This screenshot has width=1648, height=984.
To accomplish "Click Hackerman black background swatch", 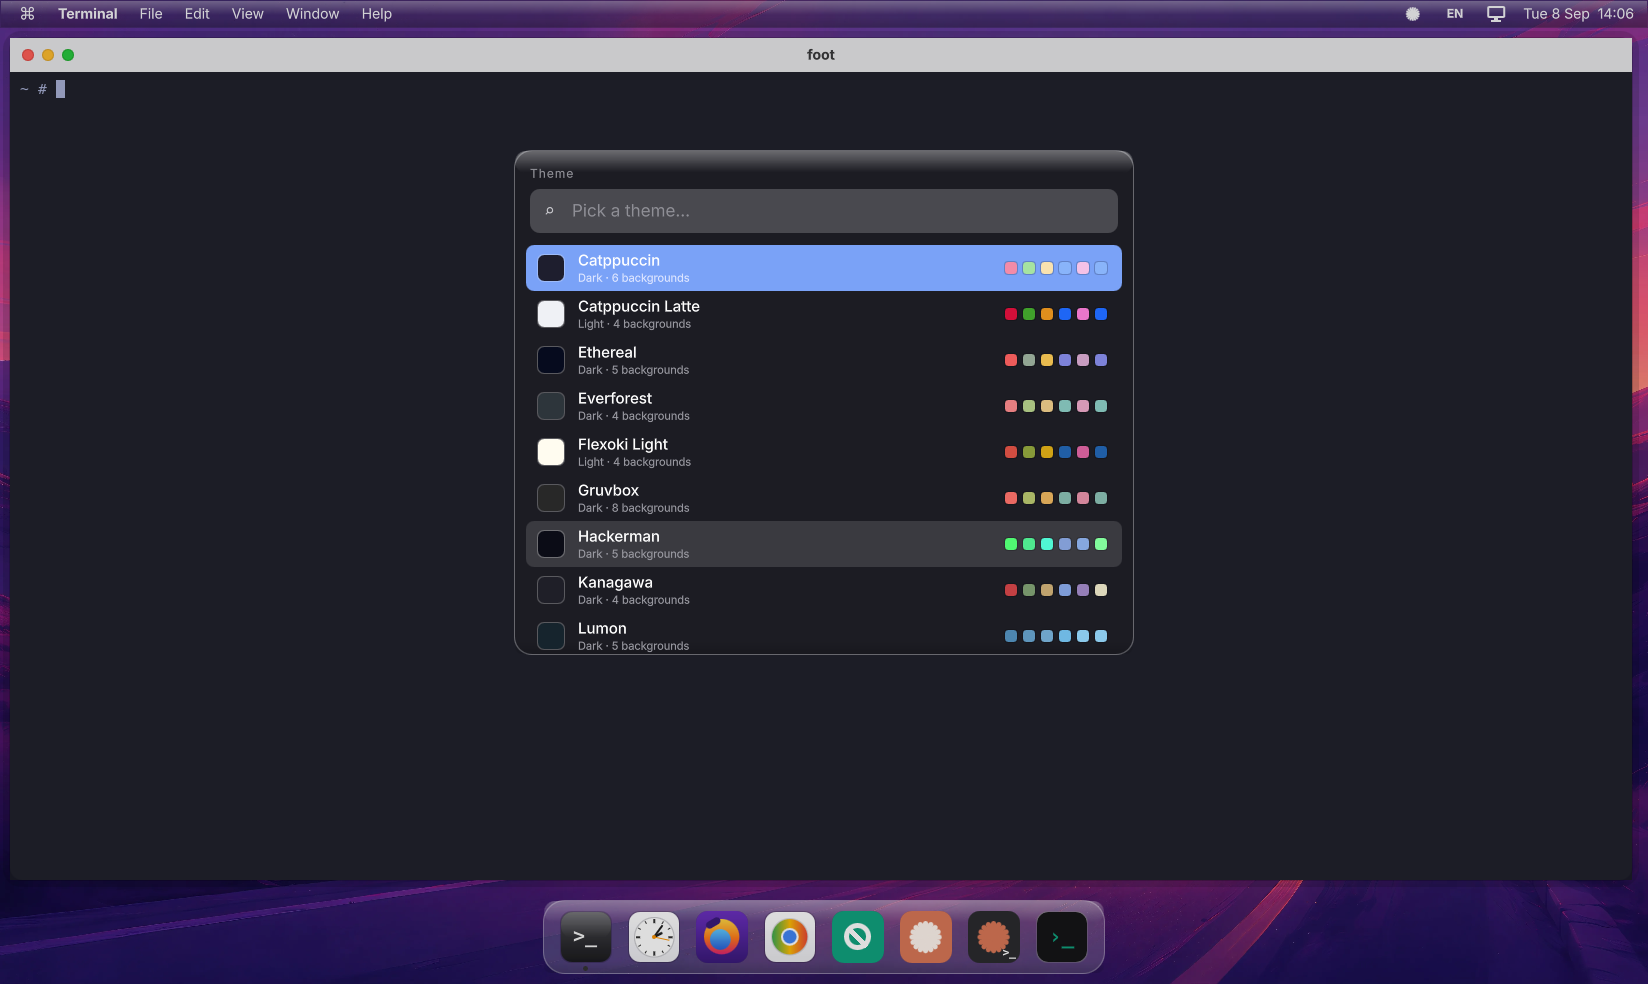I will [x=551, y=544].
